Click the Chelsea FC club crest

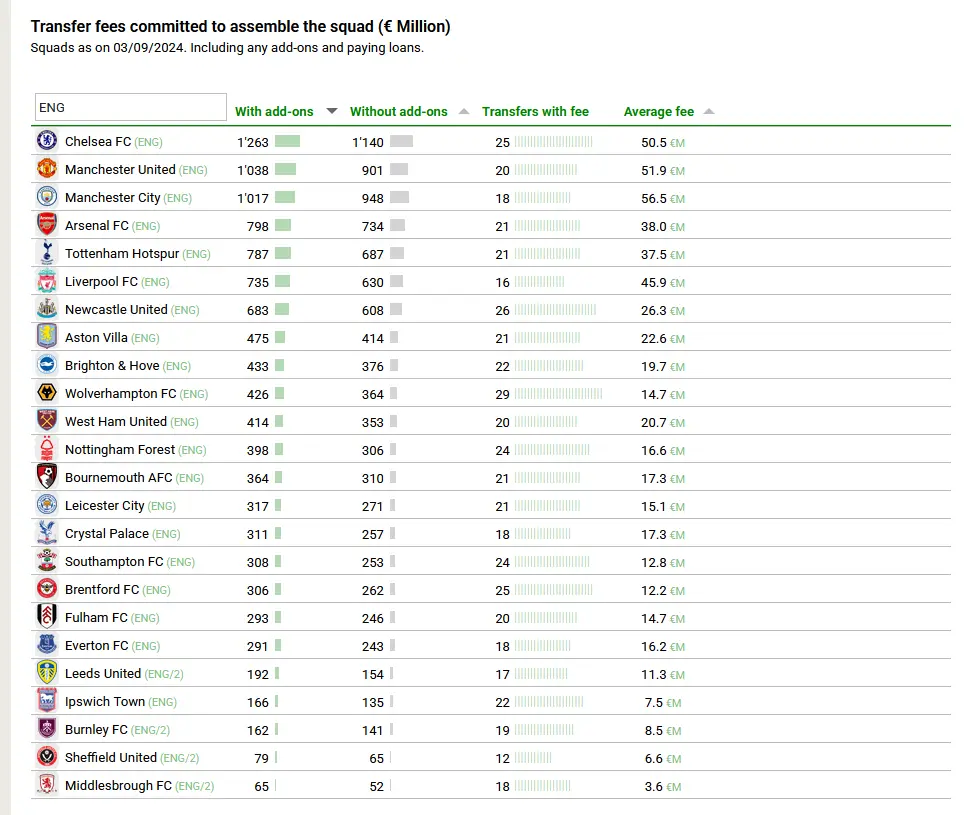[46, 140]
